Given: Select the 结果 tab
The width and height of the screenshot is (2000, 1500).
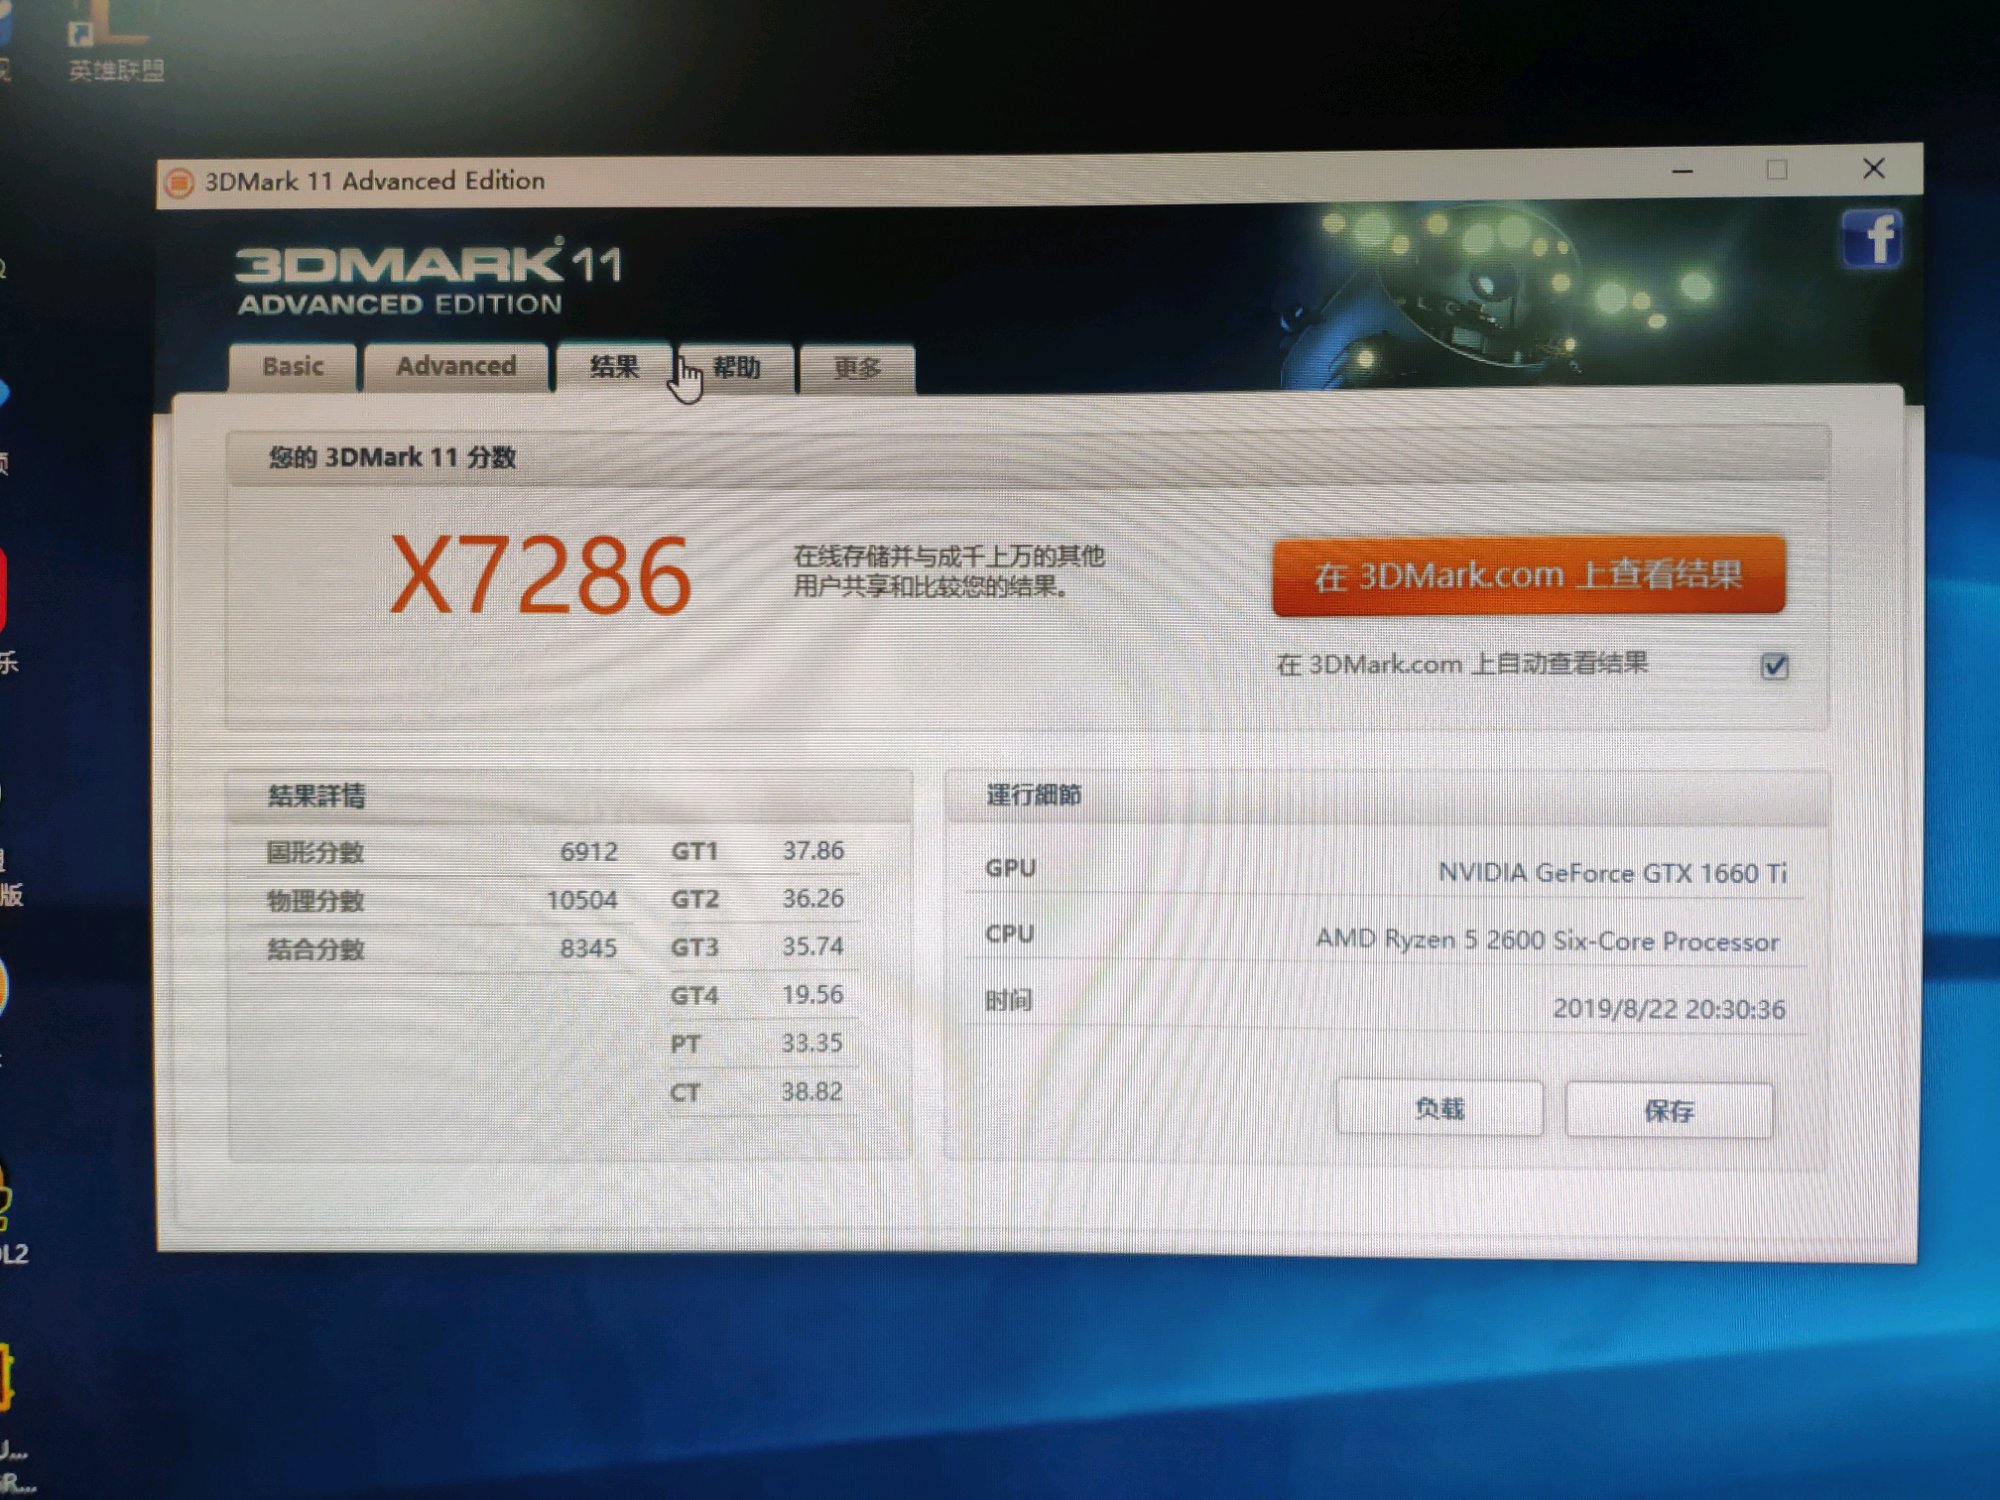Looking at the screenshot, I should 613,367.
